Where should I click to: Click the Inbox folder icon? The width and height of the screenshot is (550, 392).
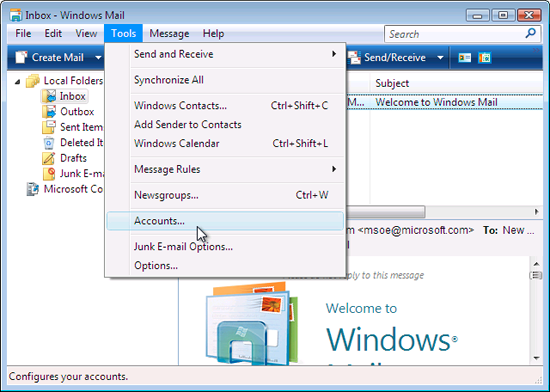click(x=49, y=96)
